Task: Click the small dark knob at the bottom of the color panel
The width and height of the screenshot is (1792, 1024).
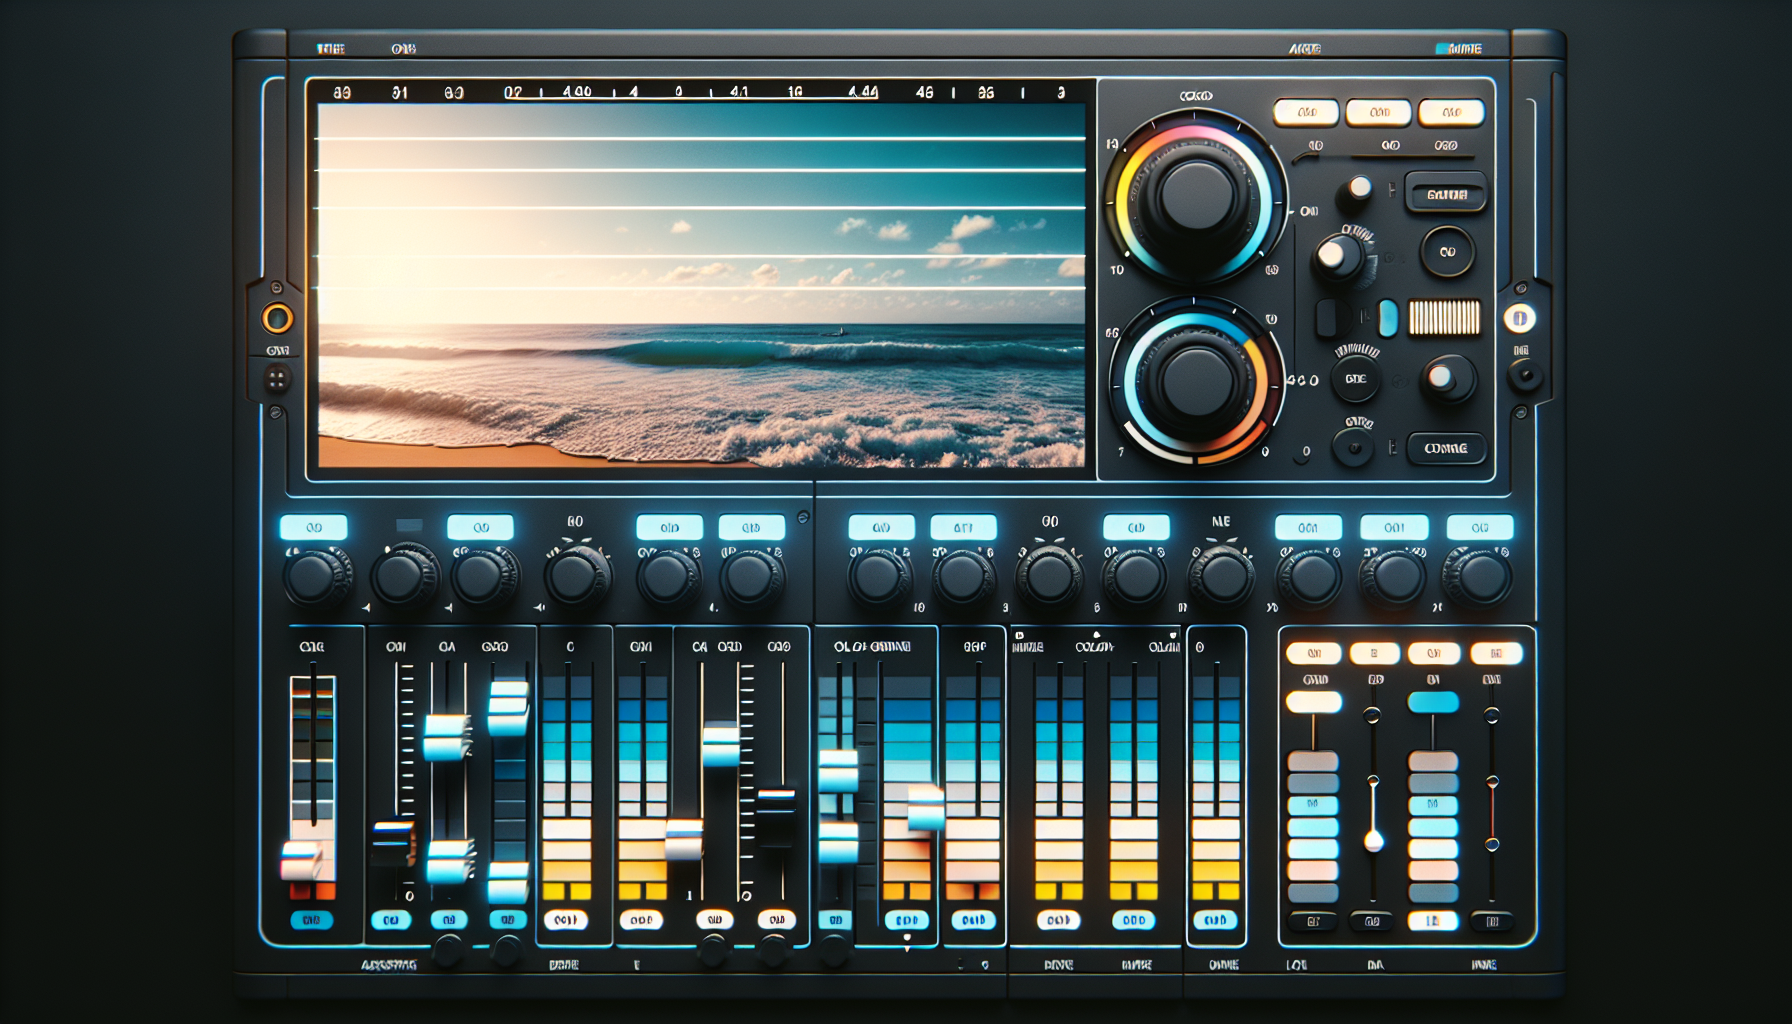Action: 1354,448
